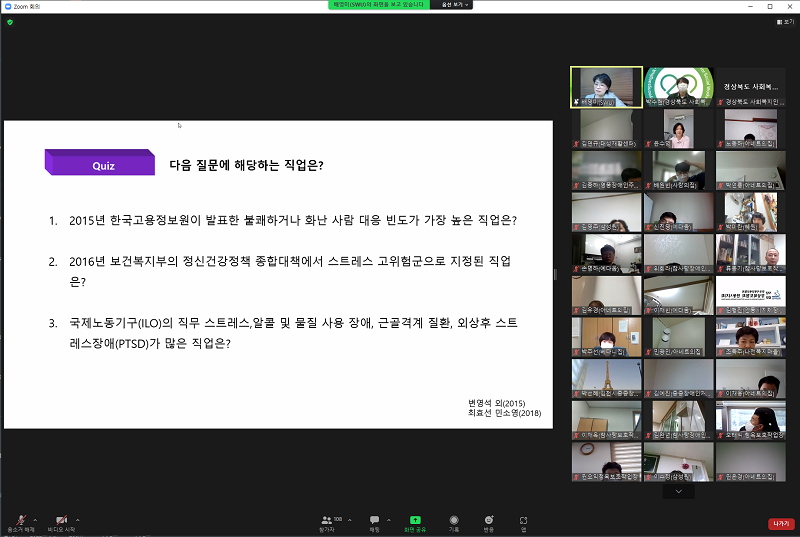This screenshot has width=800, height=537.
Task: Select the tile with white banner logo
Action: coord(751,296)
